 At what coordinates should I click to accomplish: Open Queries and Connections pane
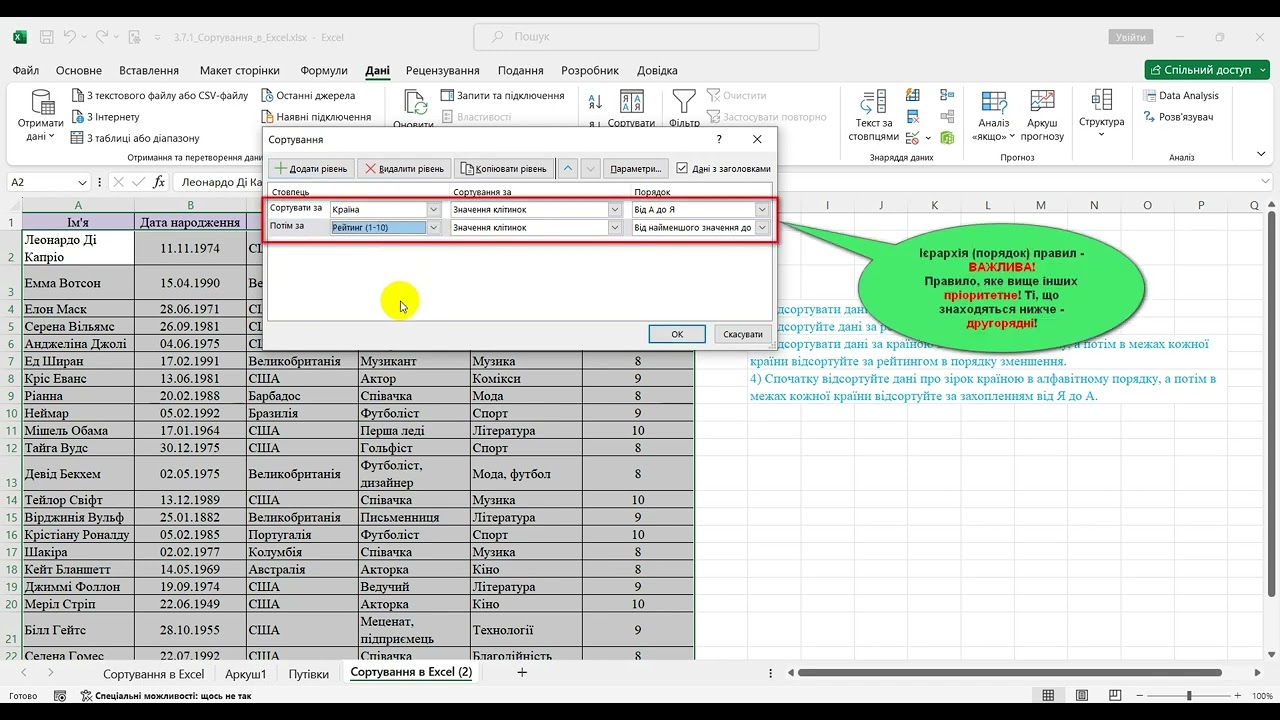[x=503, y=96]
